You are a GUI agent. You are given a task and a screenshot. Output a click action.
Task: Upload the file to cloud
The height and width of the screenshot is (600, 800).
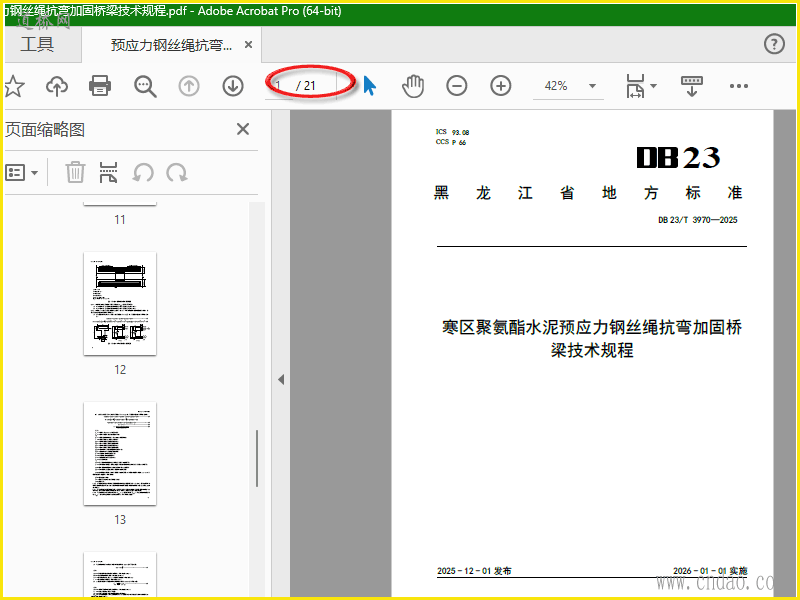click(57, 86)
